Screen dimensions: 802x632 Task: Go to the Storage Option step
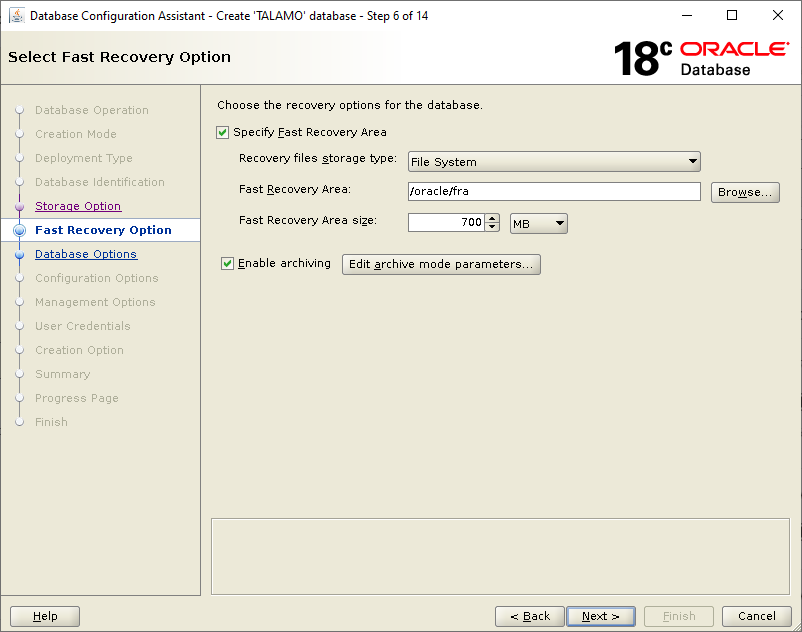pyautogui.click(x=78, y=206)
